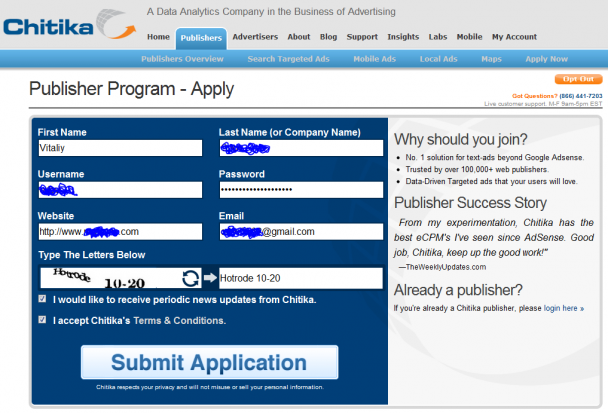Open the Publishers tab
This screenshot has height=413, width=608.
[201, 38]
